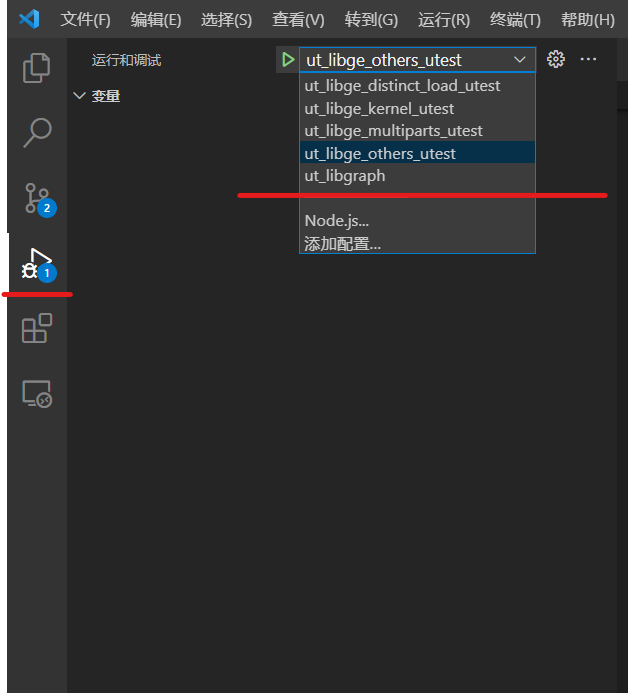Click green Start Debugging play button

pyautogui.click(x=288, y=60)
